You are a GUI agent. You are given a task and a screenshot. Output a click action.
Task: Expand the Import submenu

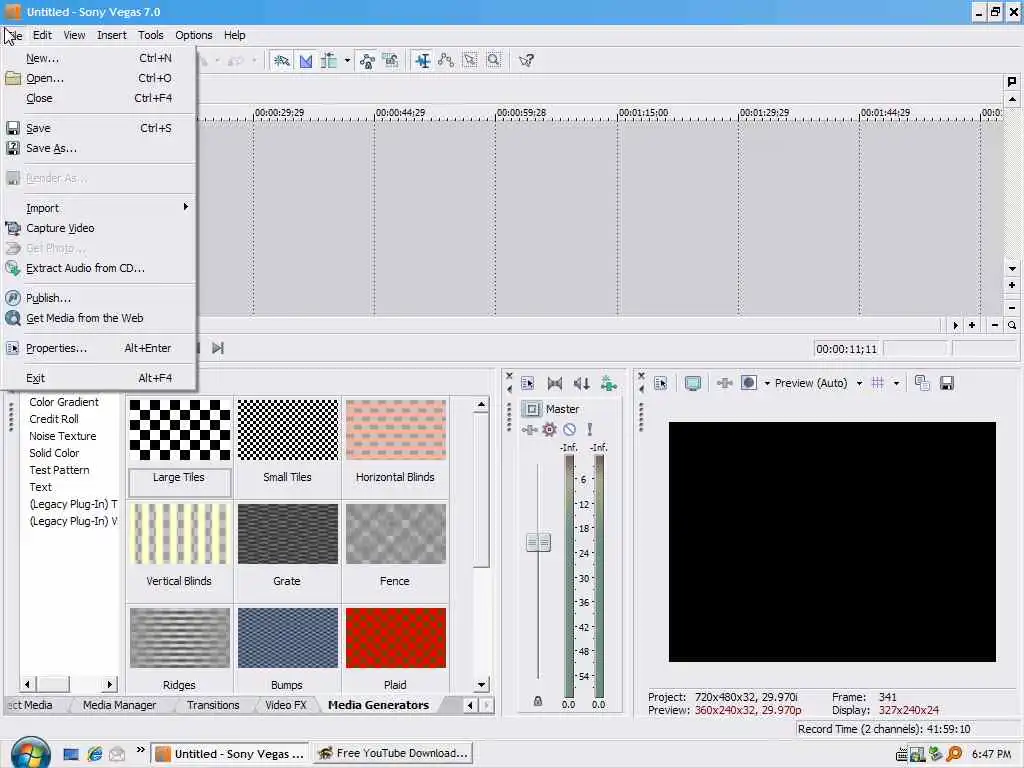99,208
